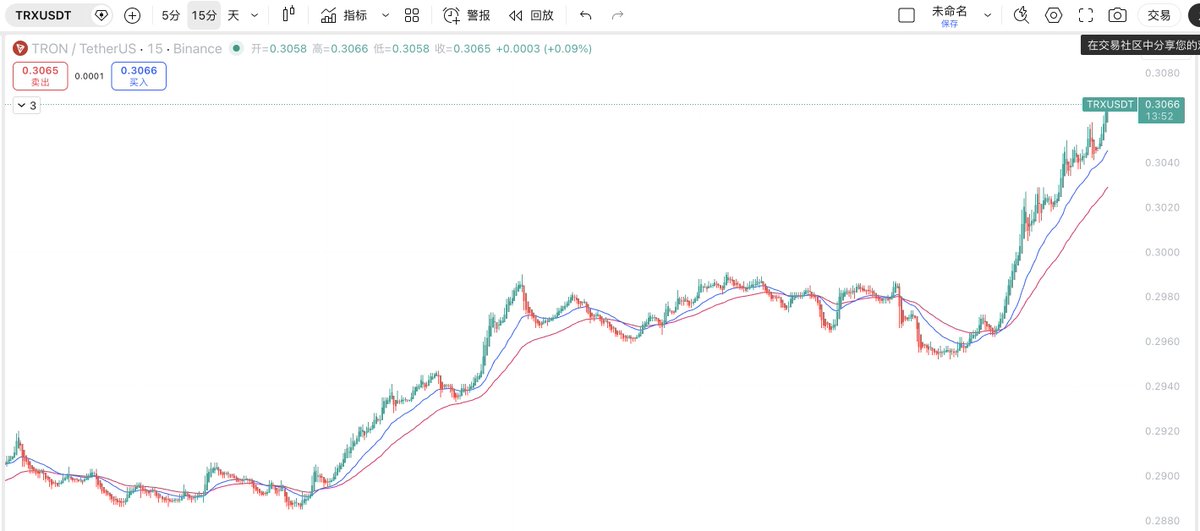Expand the favorite indicators dropdown arrow
Image resolution: width=1200 pixels, height=531 pixels.
386,16
